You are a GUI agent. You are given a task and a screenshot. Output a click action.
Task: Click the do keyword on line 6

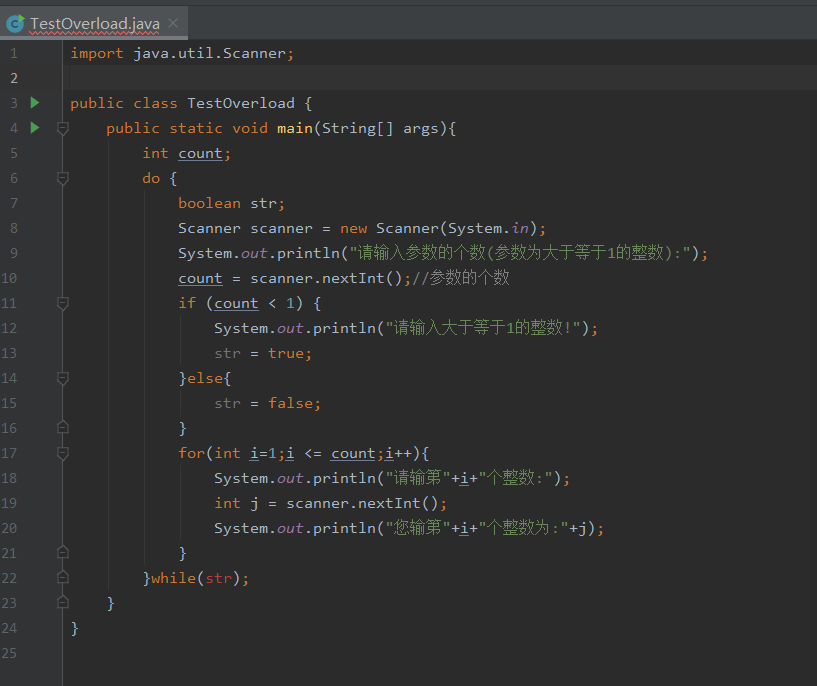click(x=151, y=178)
